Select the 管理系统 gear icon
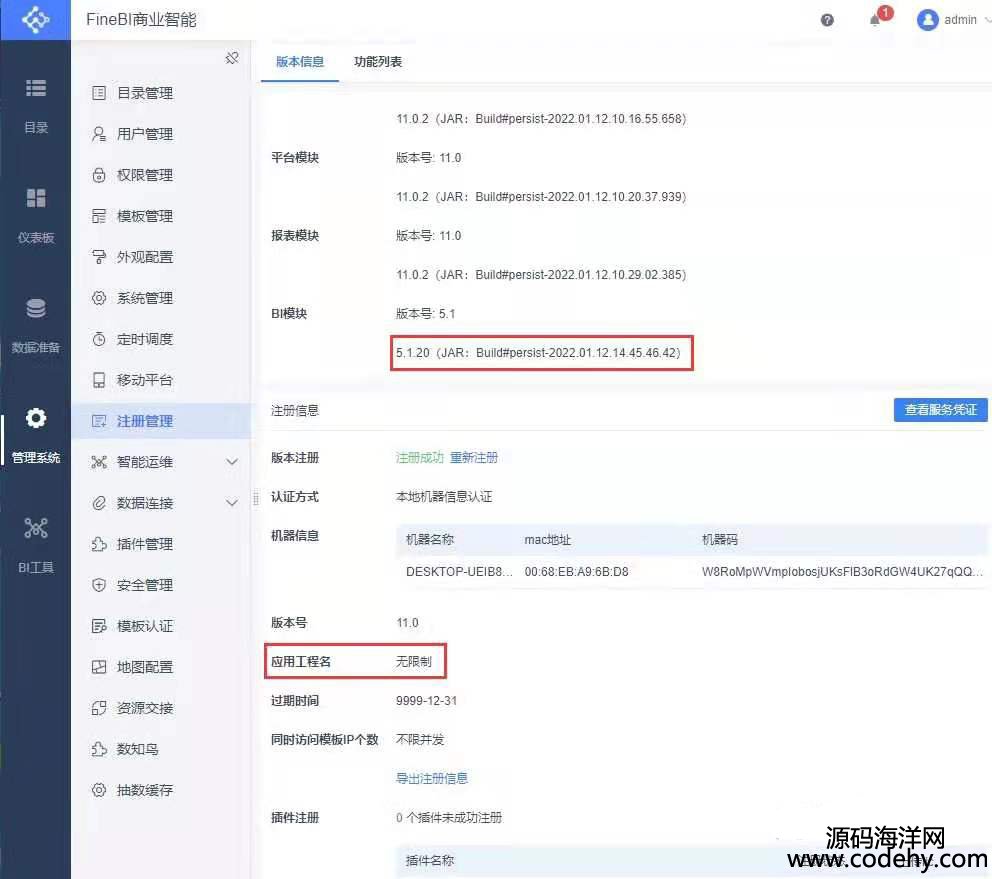The height and width of the screenshot is (879, 992). 35,418
